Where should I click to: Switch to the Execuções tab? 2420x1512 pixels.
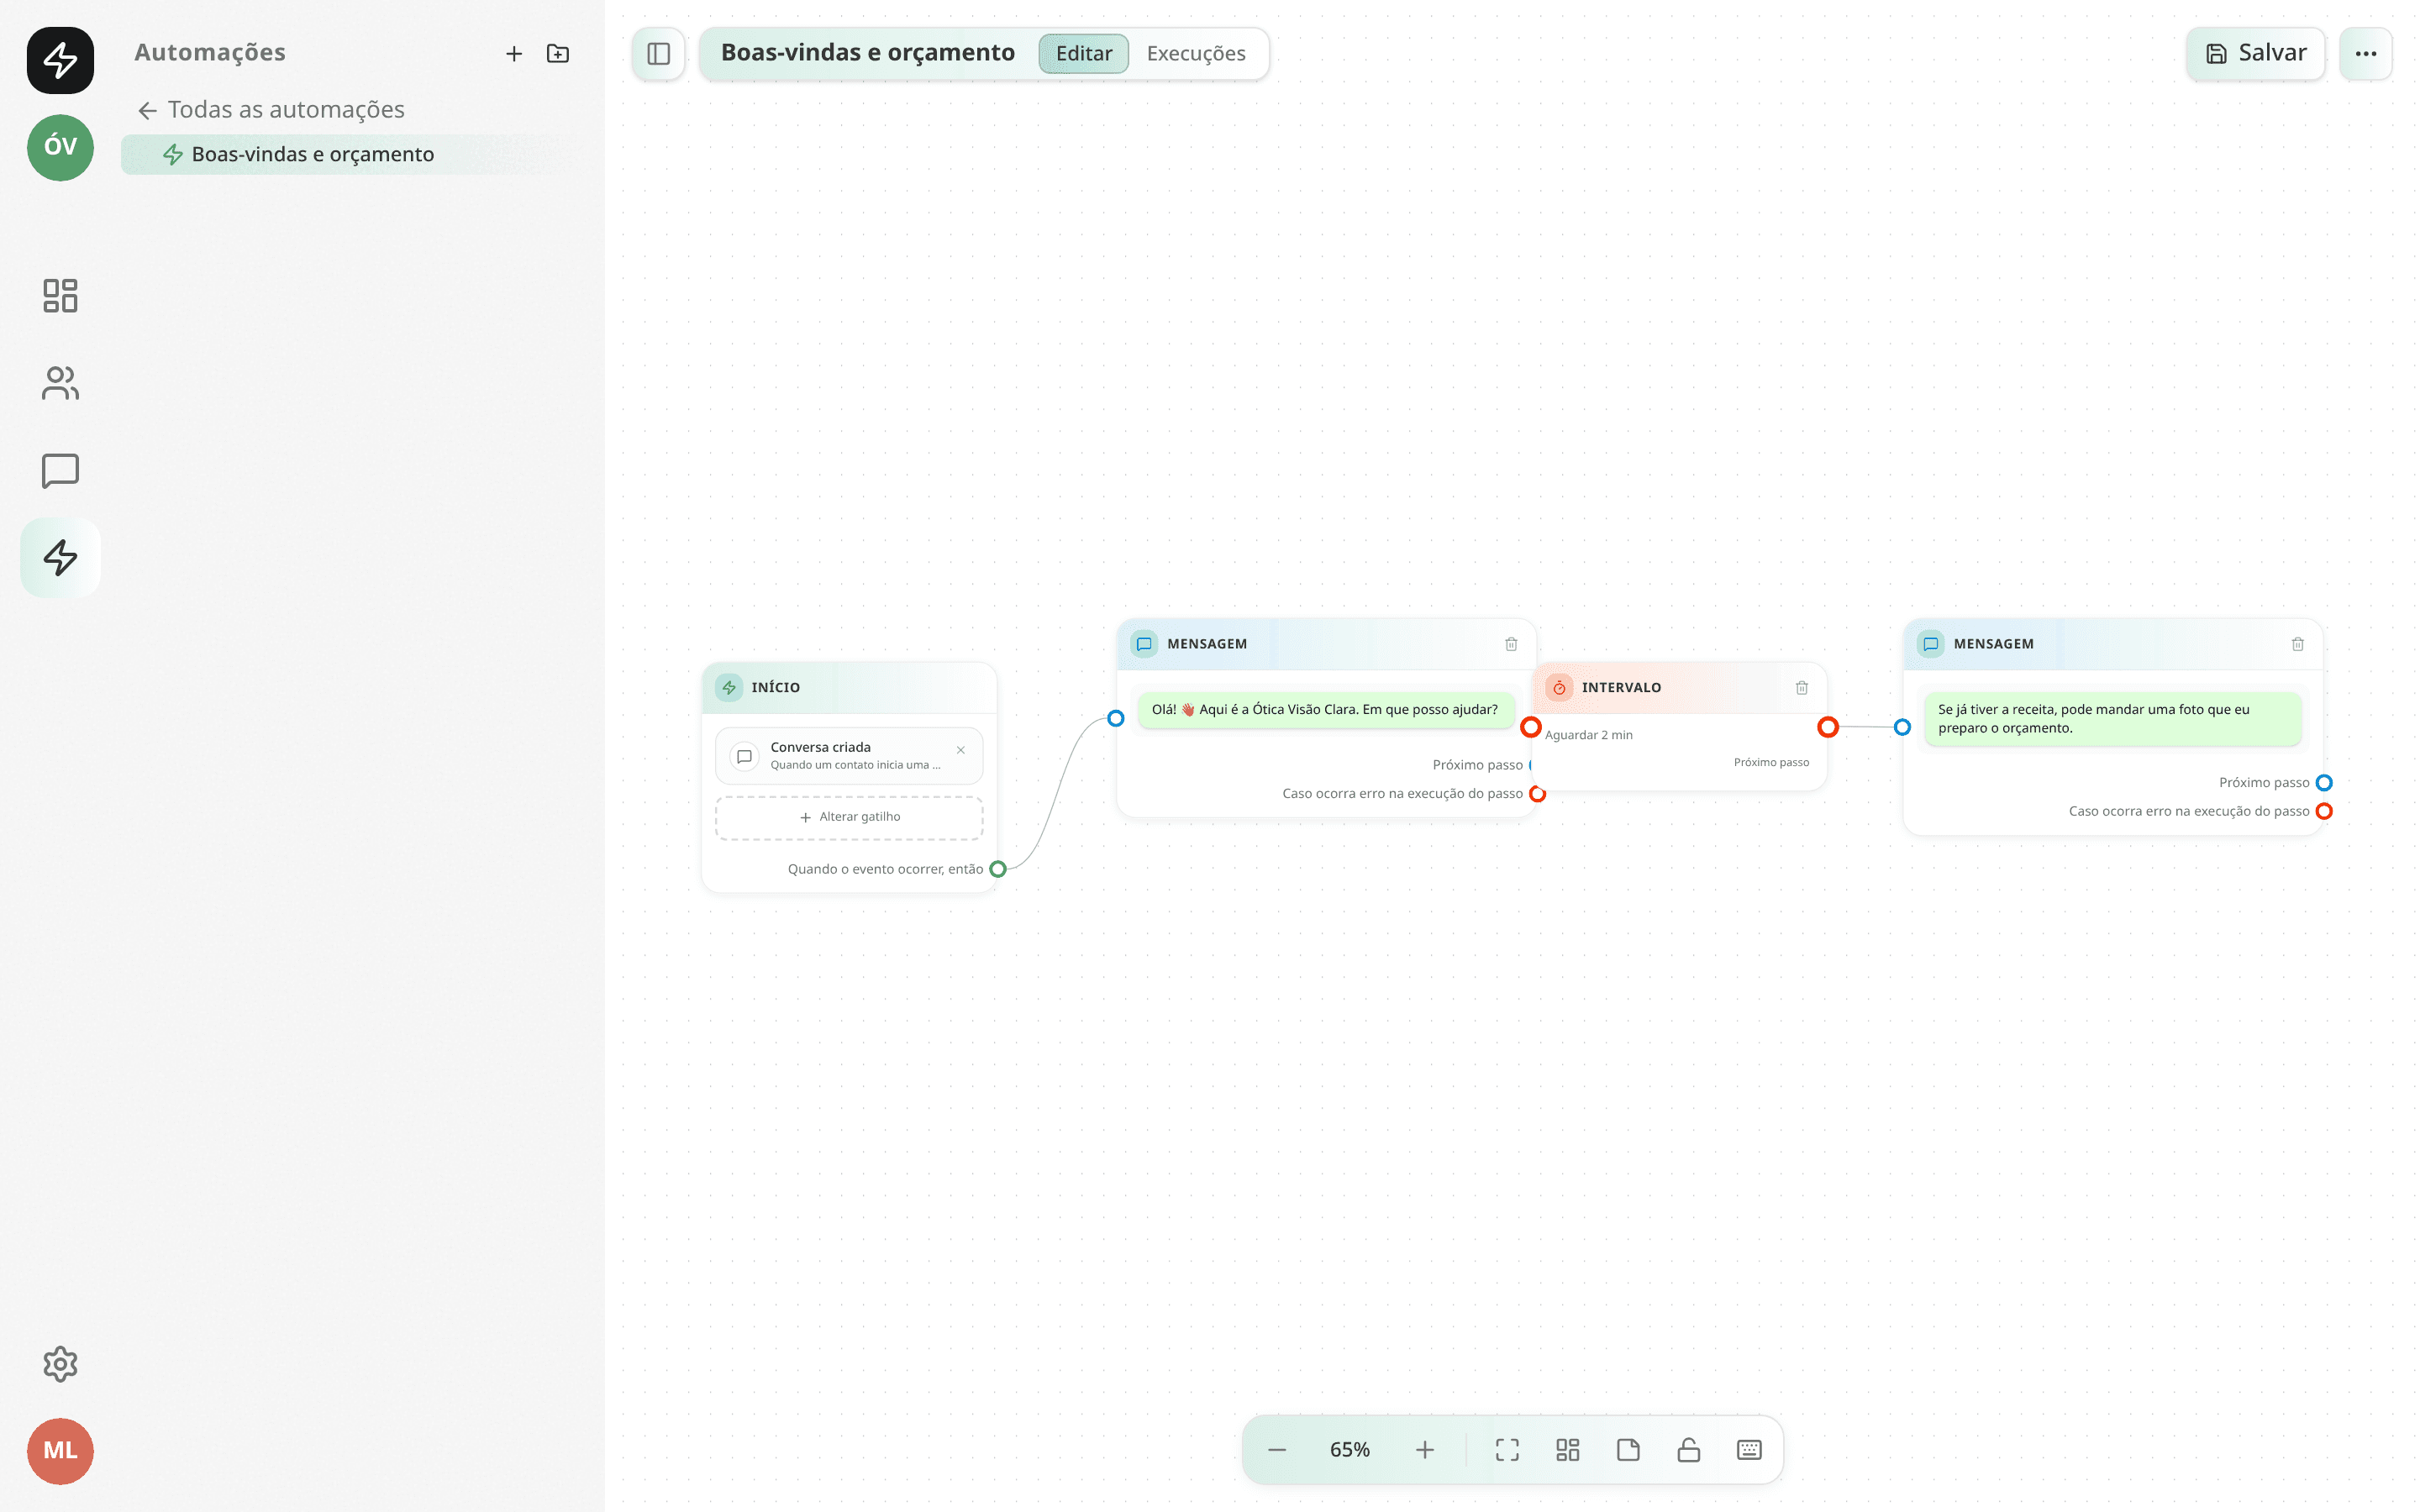coord(1196,54)
